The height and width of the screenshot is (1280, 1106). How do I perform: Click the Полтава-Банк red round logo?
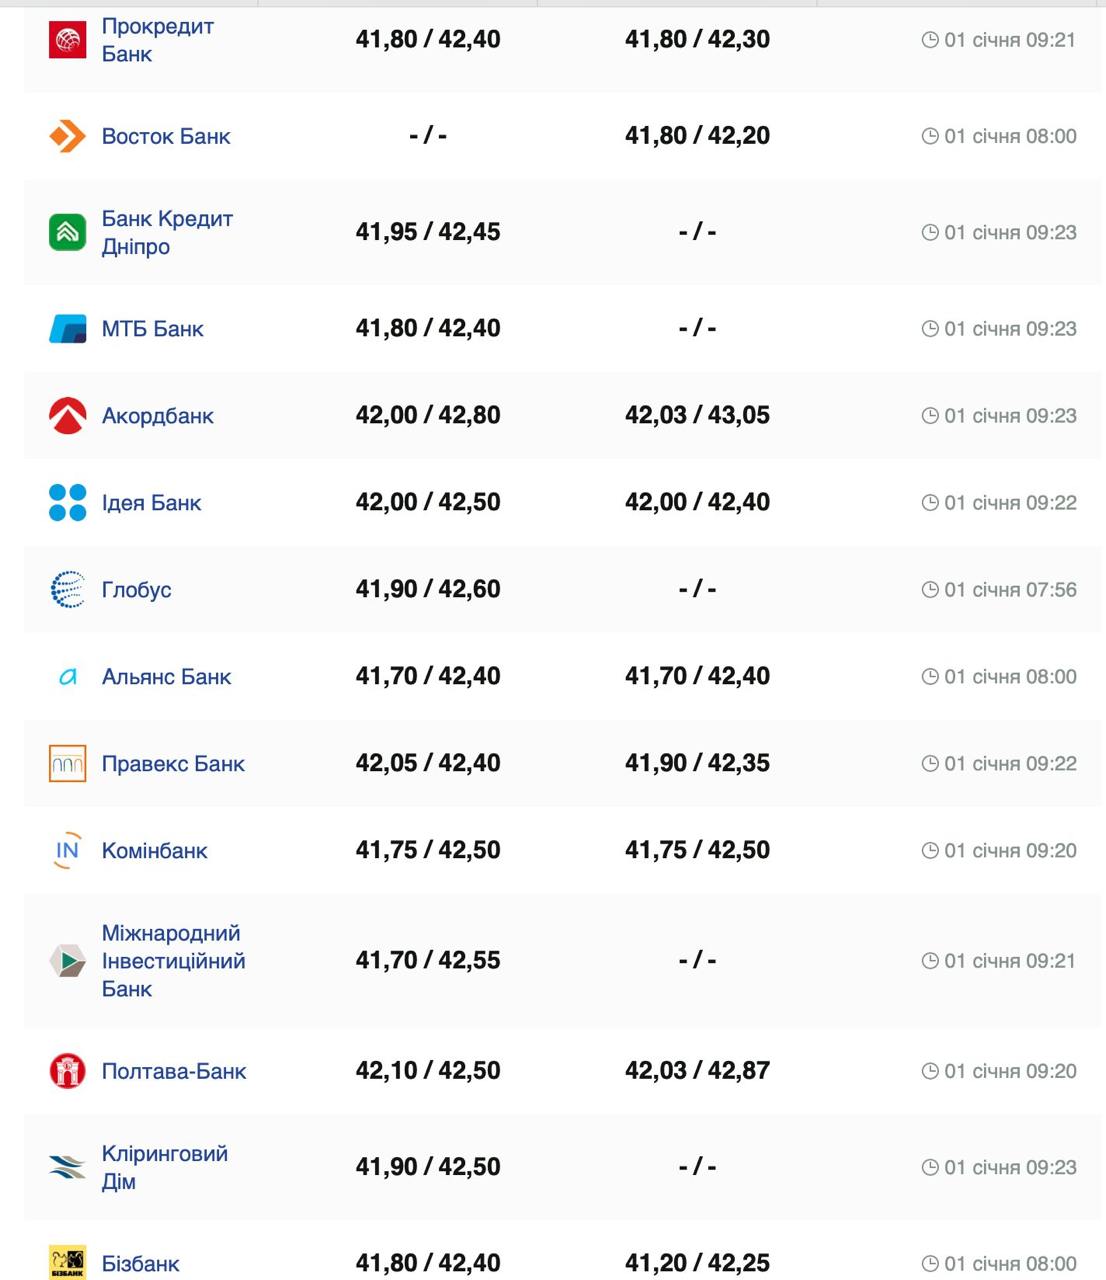pos(67,1071)
